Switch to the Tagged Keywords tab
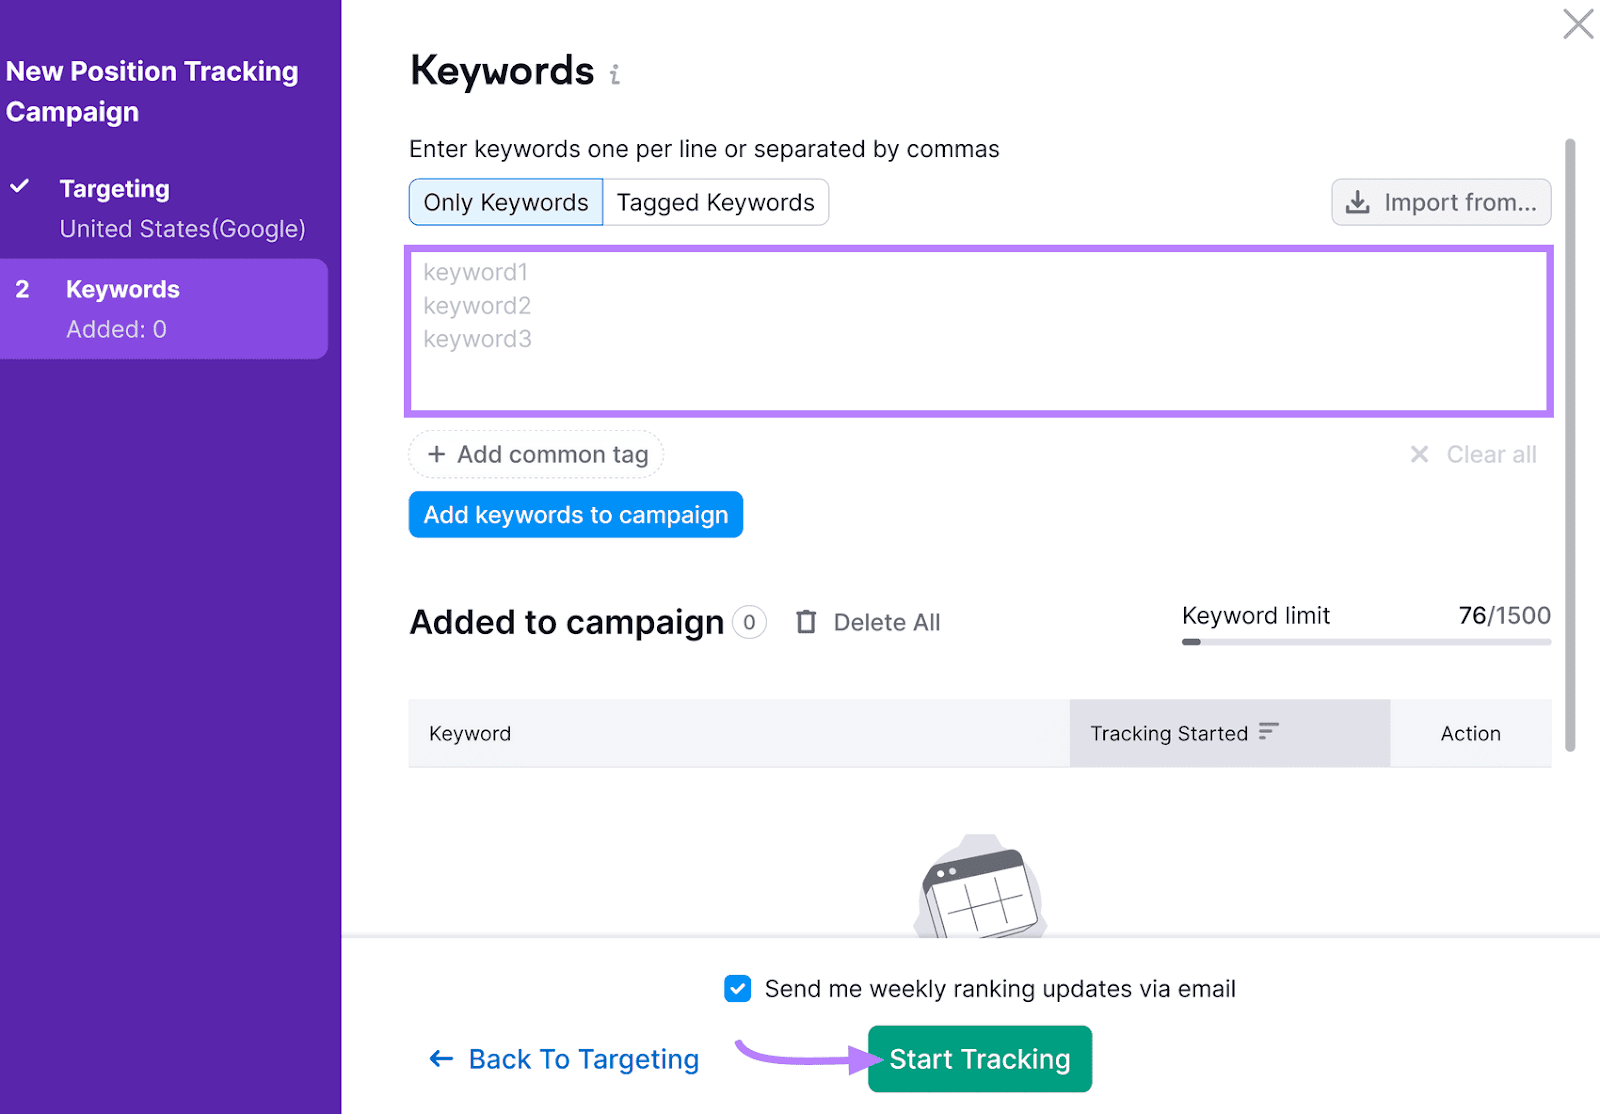The width and height of the screenshot is (1600, 1114). 715,202
